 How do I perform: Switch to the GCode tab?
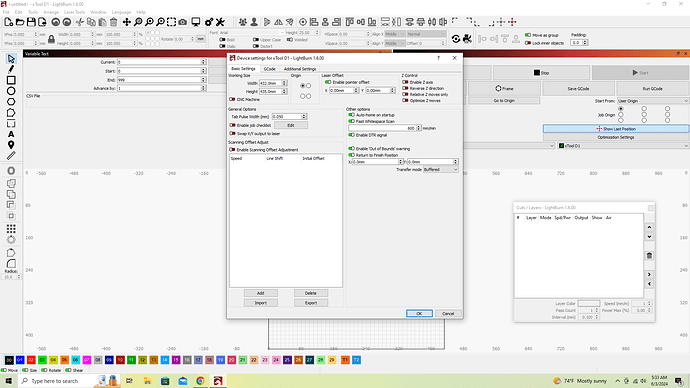(x=269, y=69)
